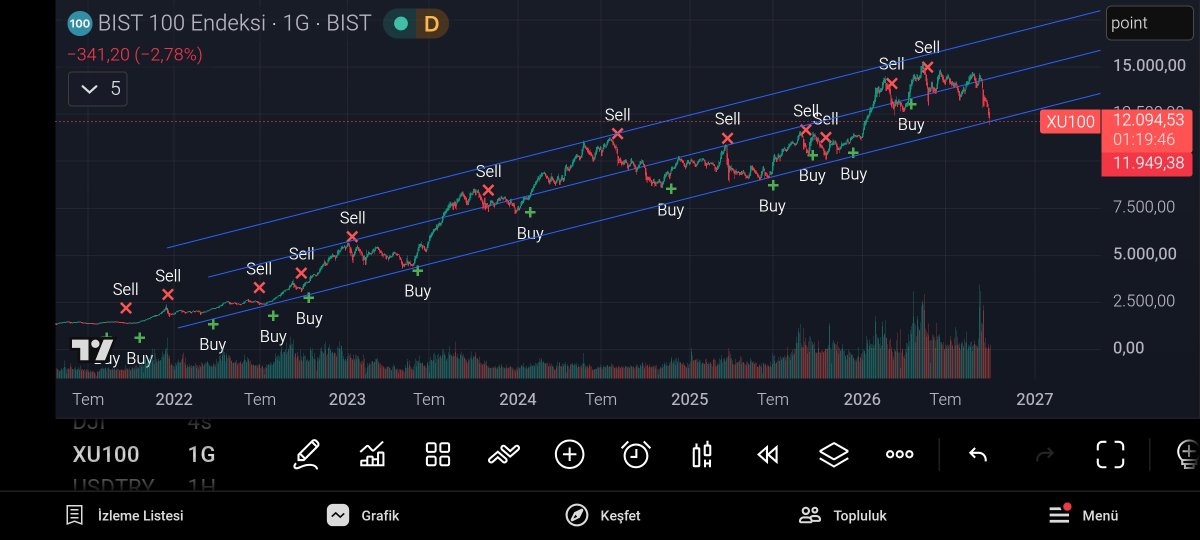Open the İzleme Listesi tab
Viewport: 1200px width, 540px height.
point(124,516)
